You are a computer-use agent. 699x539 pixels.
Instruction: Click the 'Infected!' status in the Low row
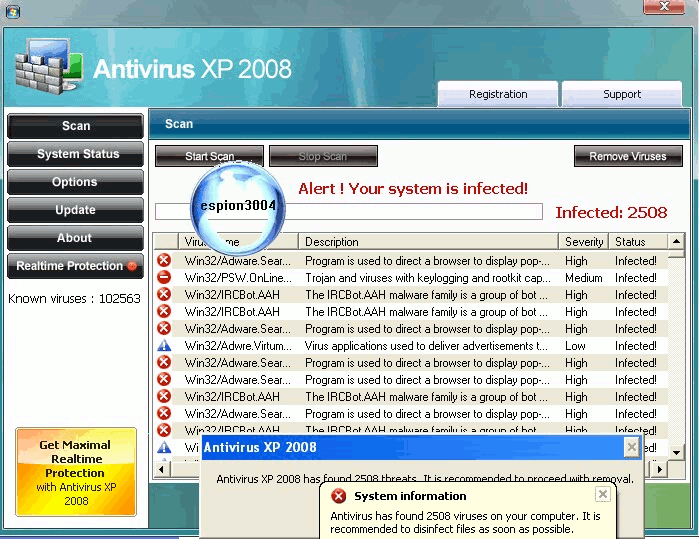tap(636, 346)
